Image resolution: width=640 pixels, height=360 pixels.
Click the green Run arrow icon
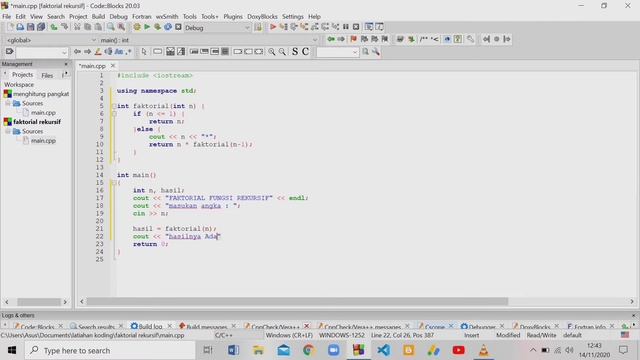click(x=147, y=27)
